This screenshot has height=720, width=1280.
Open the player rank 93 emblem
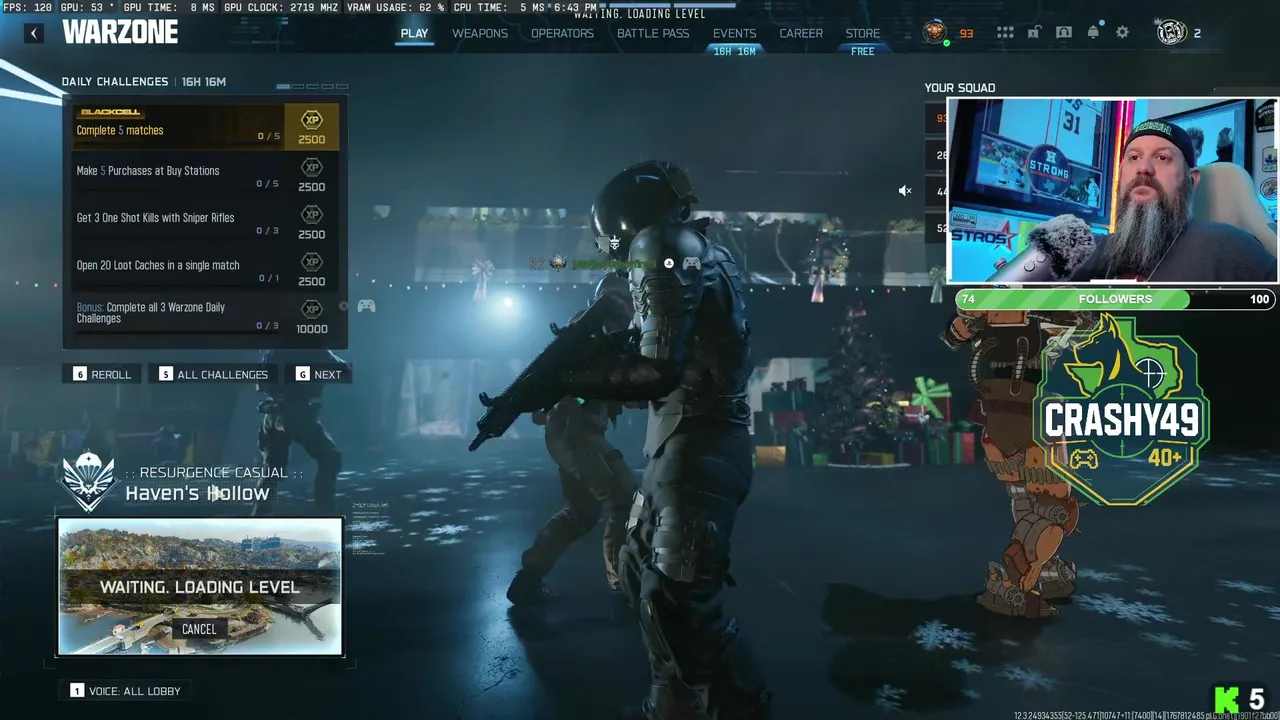coord(935,33)
